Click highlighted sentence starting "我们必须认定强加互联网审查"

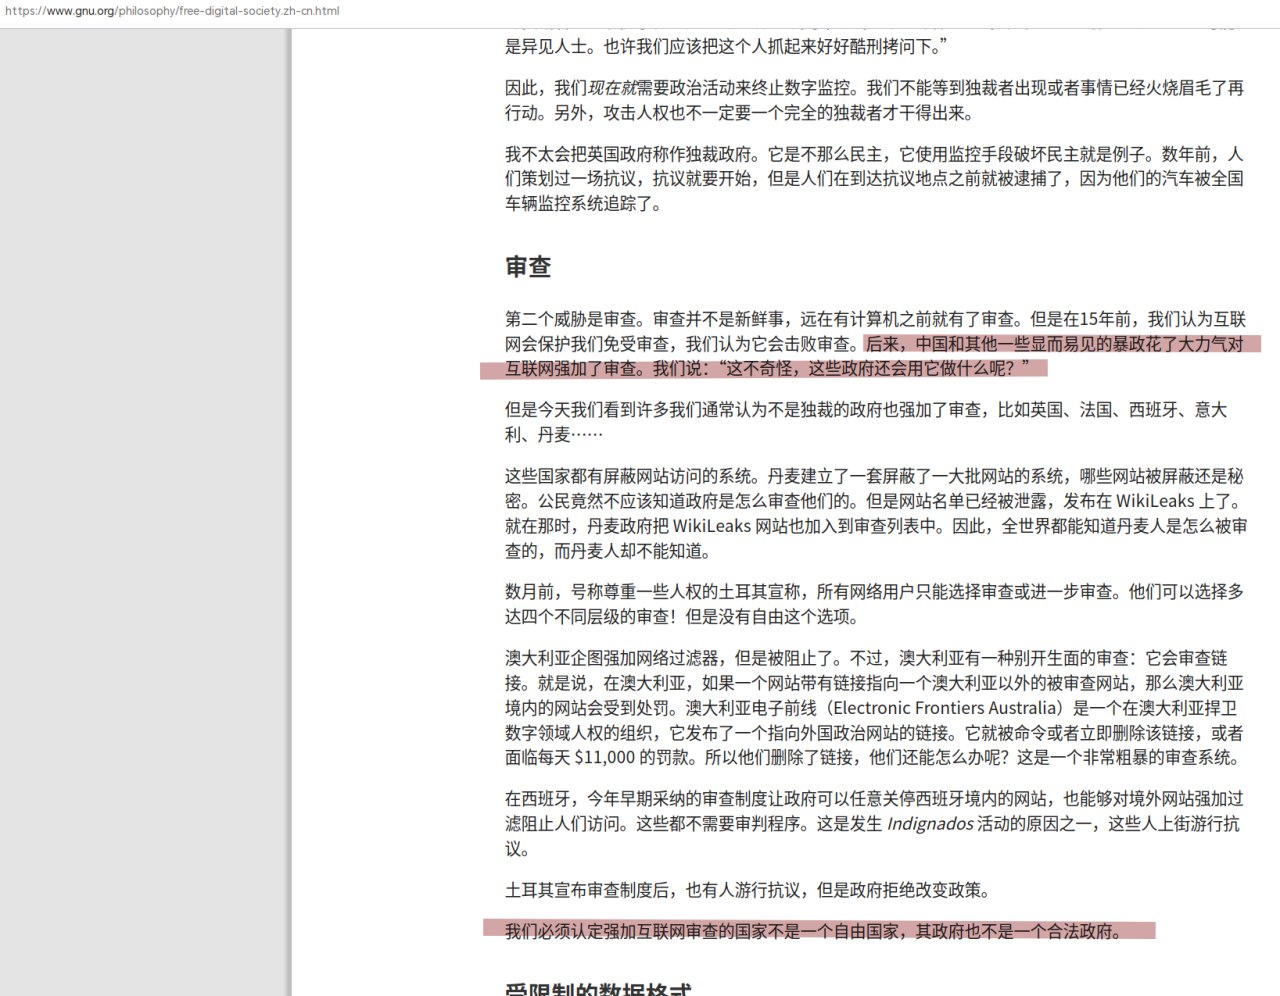tap(813, 931)
